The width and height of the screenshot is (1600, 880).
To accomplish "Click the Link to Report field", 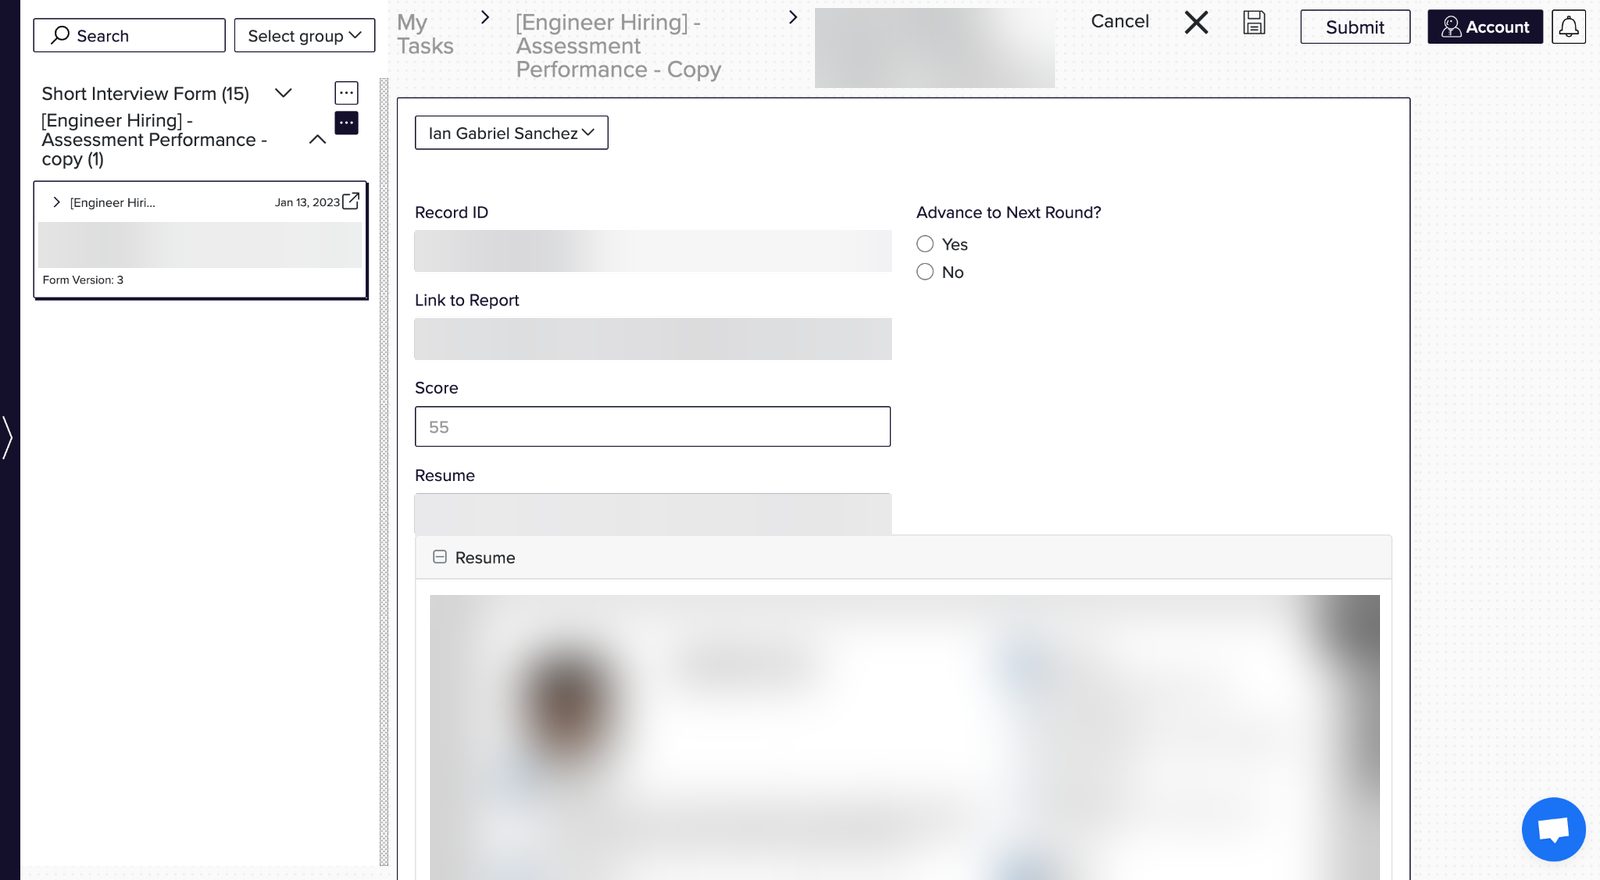I will 653,339.
